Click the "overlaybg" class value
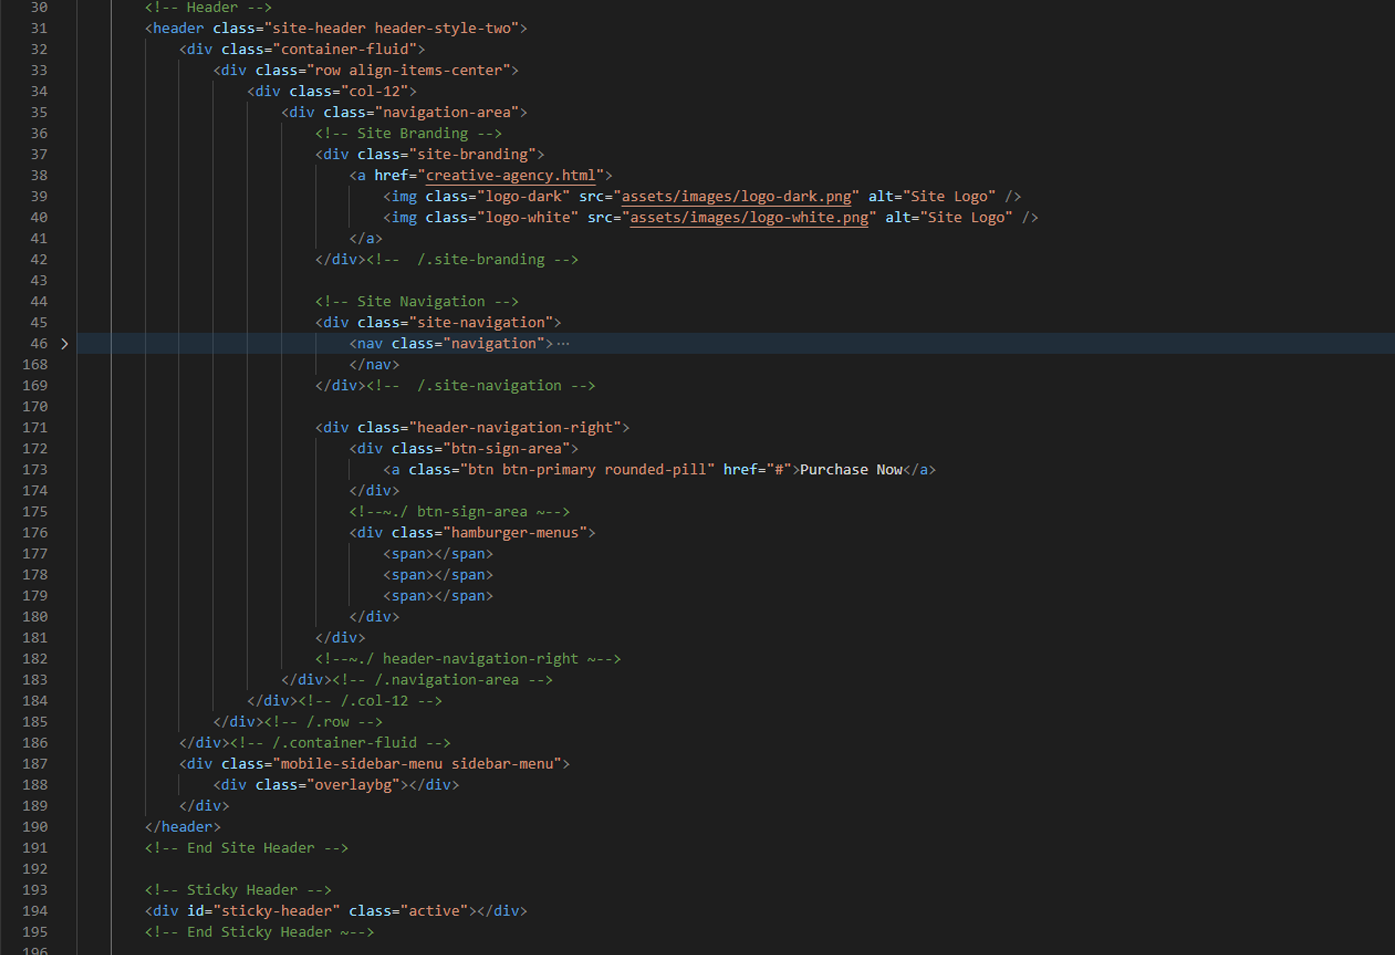Image resolution: width=1395 pixels, height=955 pixels. [352, 785]
